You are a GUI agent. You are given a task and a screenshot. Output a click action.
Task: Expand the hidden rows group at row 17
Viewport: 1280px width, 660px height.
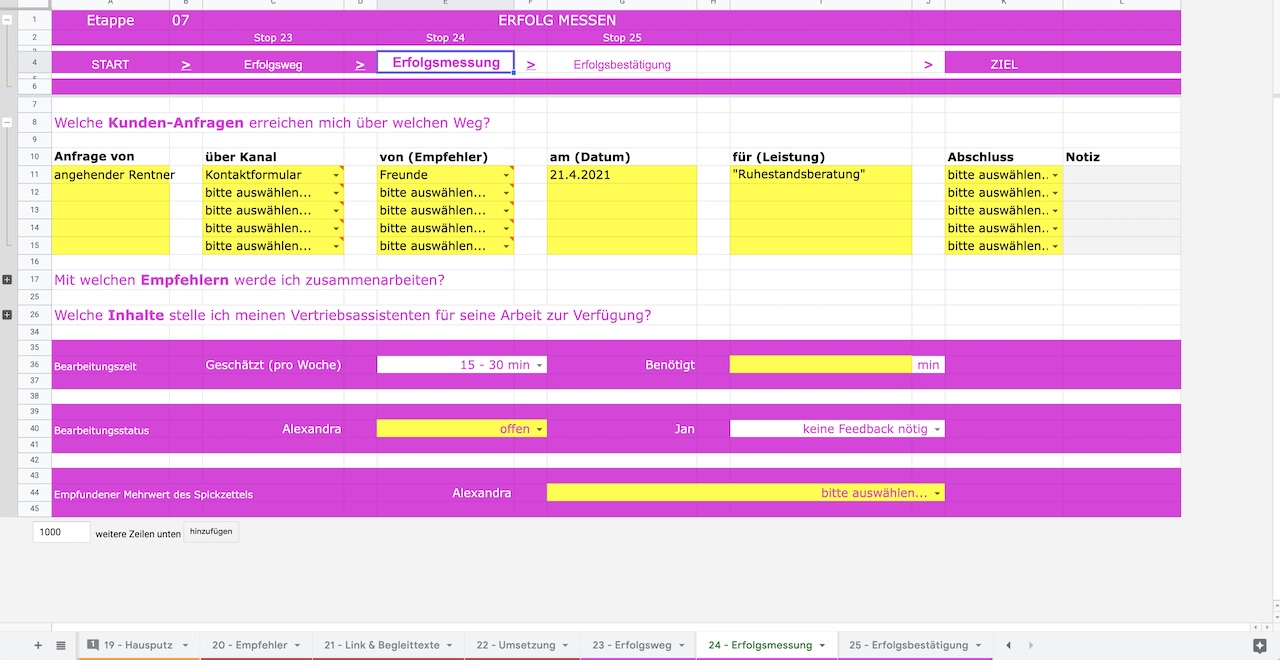pyautogui.click(x=7, y=279)
